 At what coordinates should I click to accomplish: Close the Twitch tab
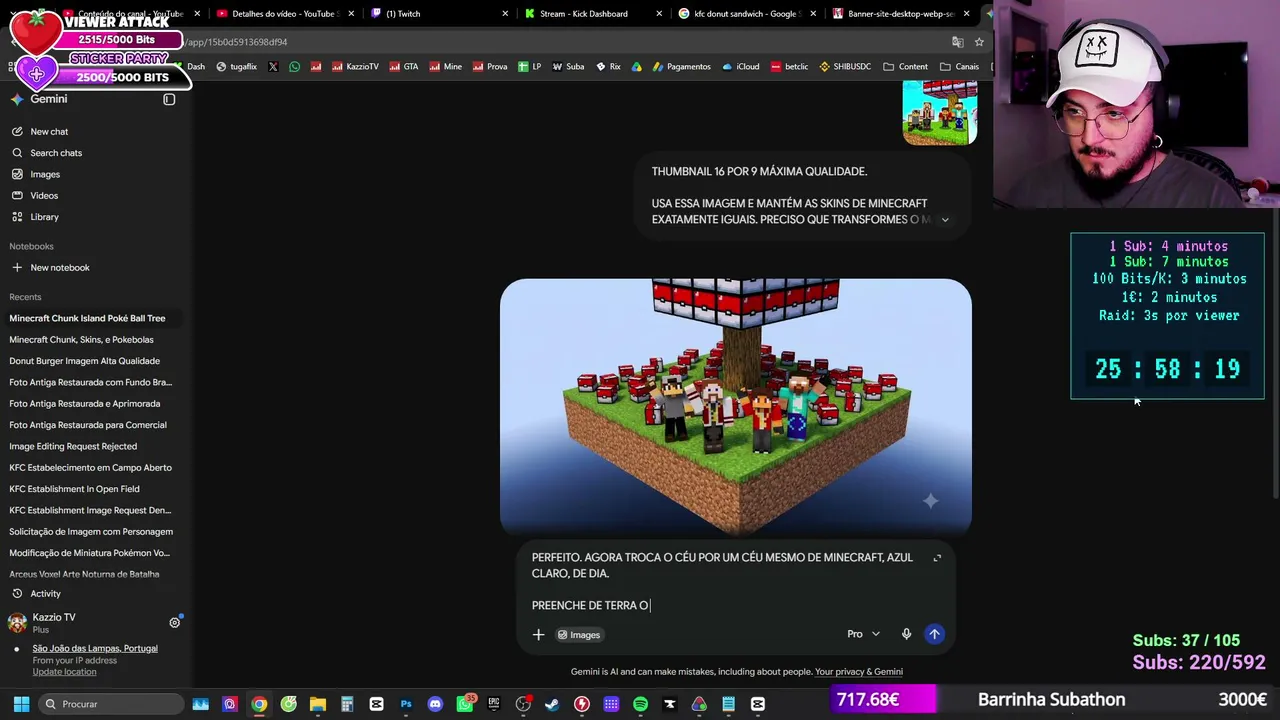505,14
